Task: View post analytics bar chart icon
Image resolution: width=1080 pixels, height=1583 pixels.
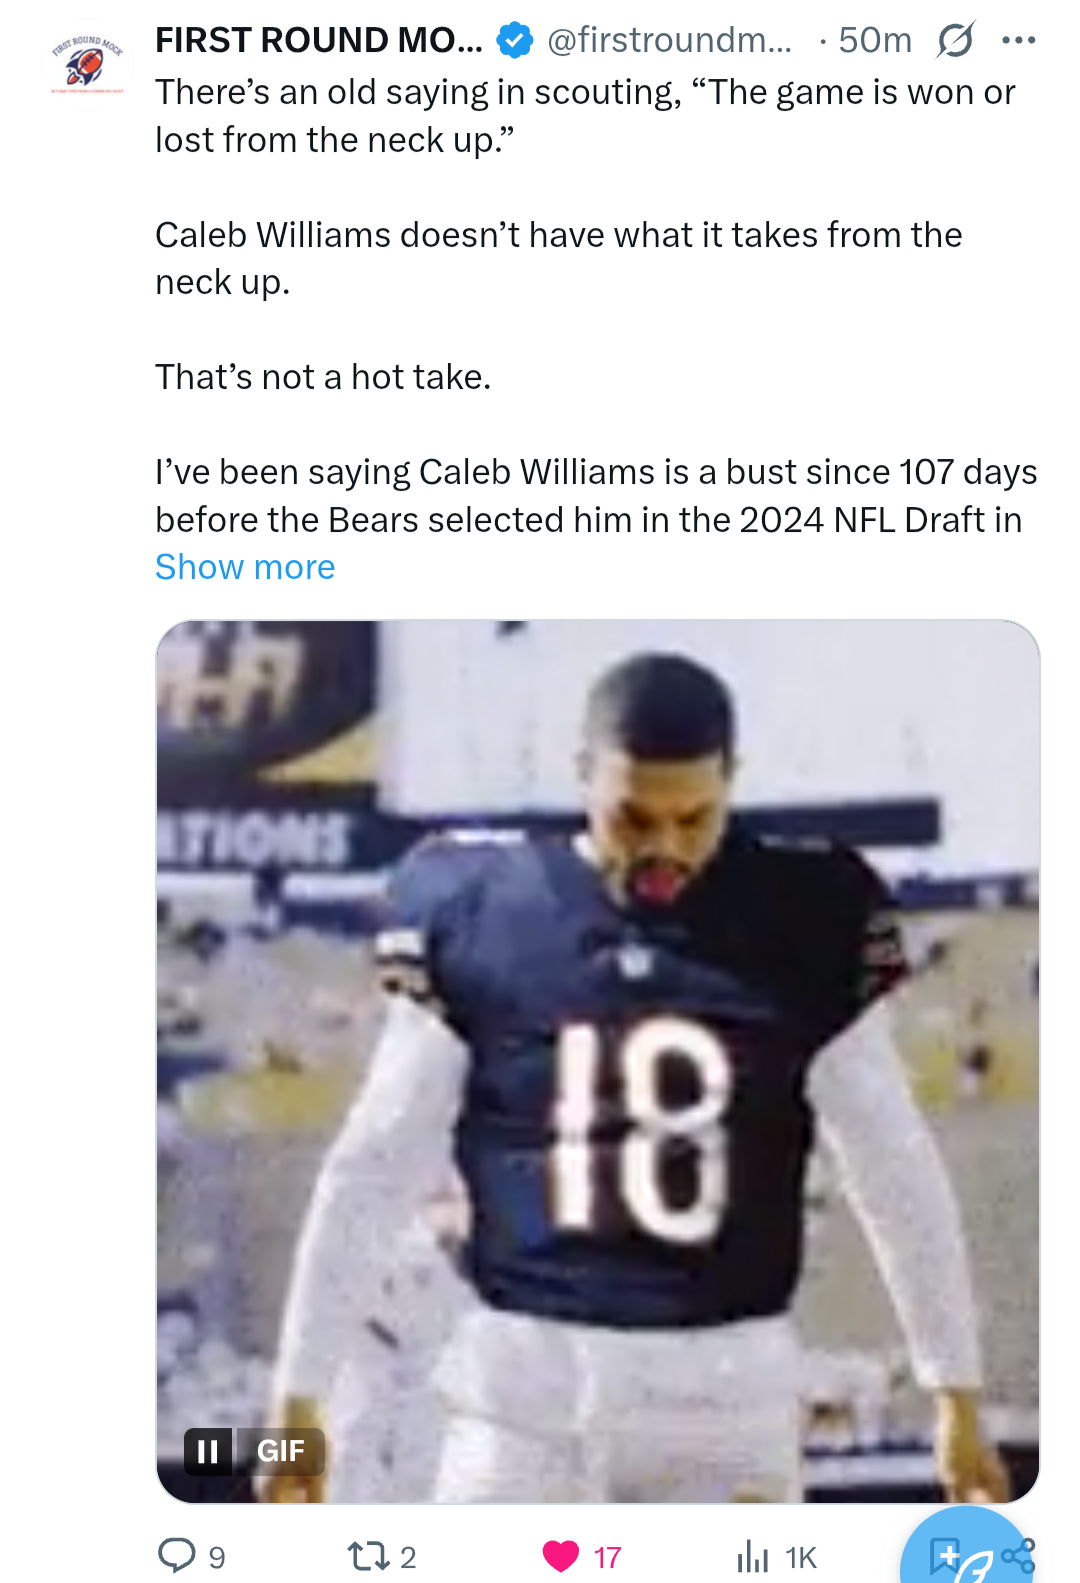Action: pos(753,1556)
